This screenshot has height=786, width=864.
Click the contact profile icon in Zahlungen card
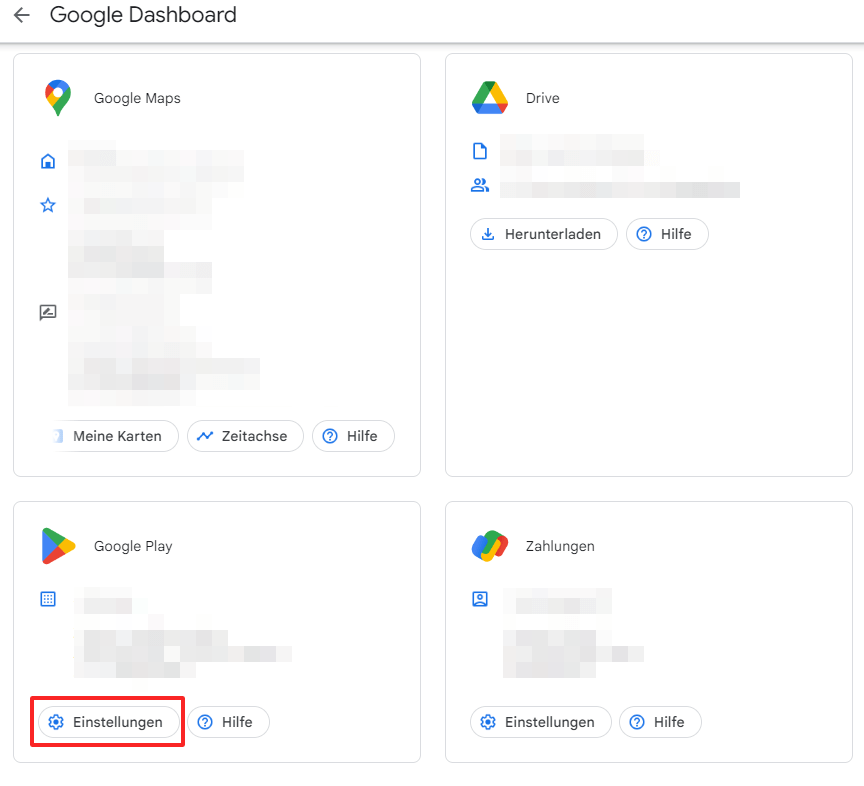coord(480,599)
